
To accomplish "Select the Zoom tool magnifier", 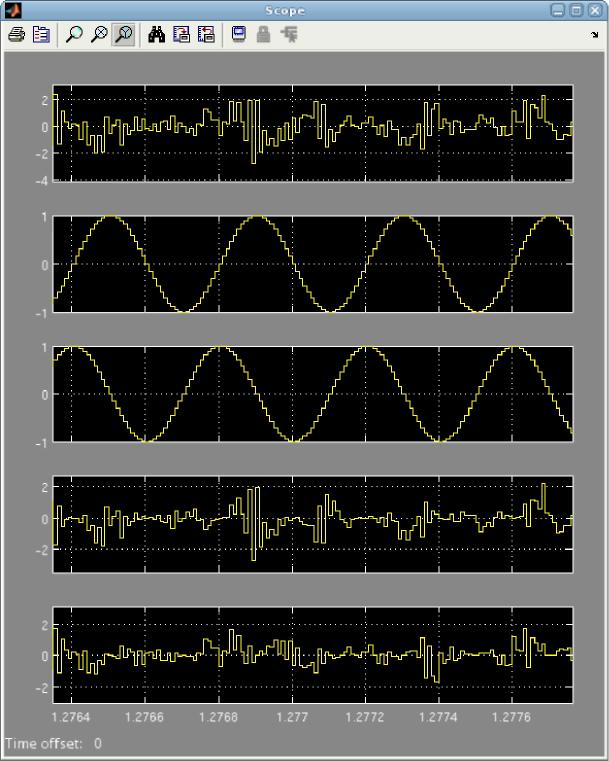I will tap(74, 34).
